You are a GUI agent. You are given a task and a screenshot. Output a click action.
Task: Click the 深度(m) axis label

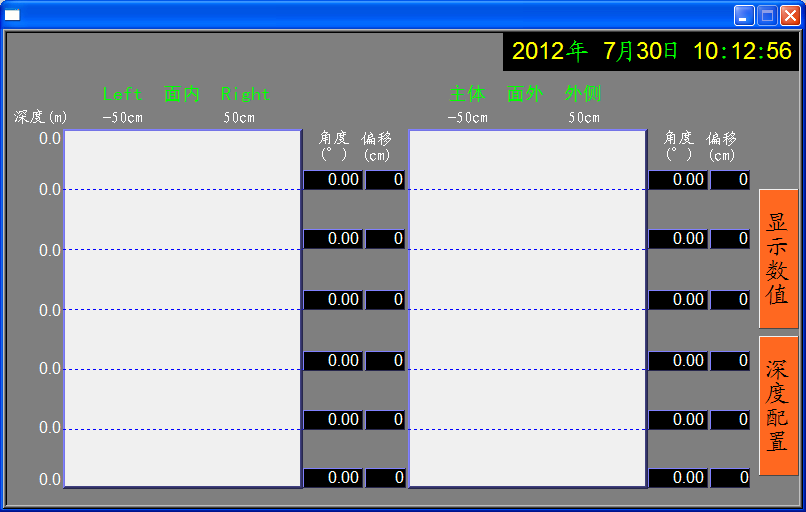pos(40,117)
